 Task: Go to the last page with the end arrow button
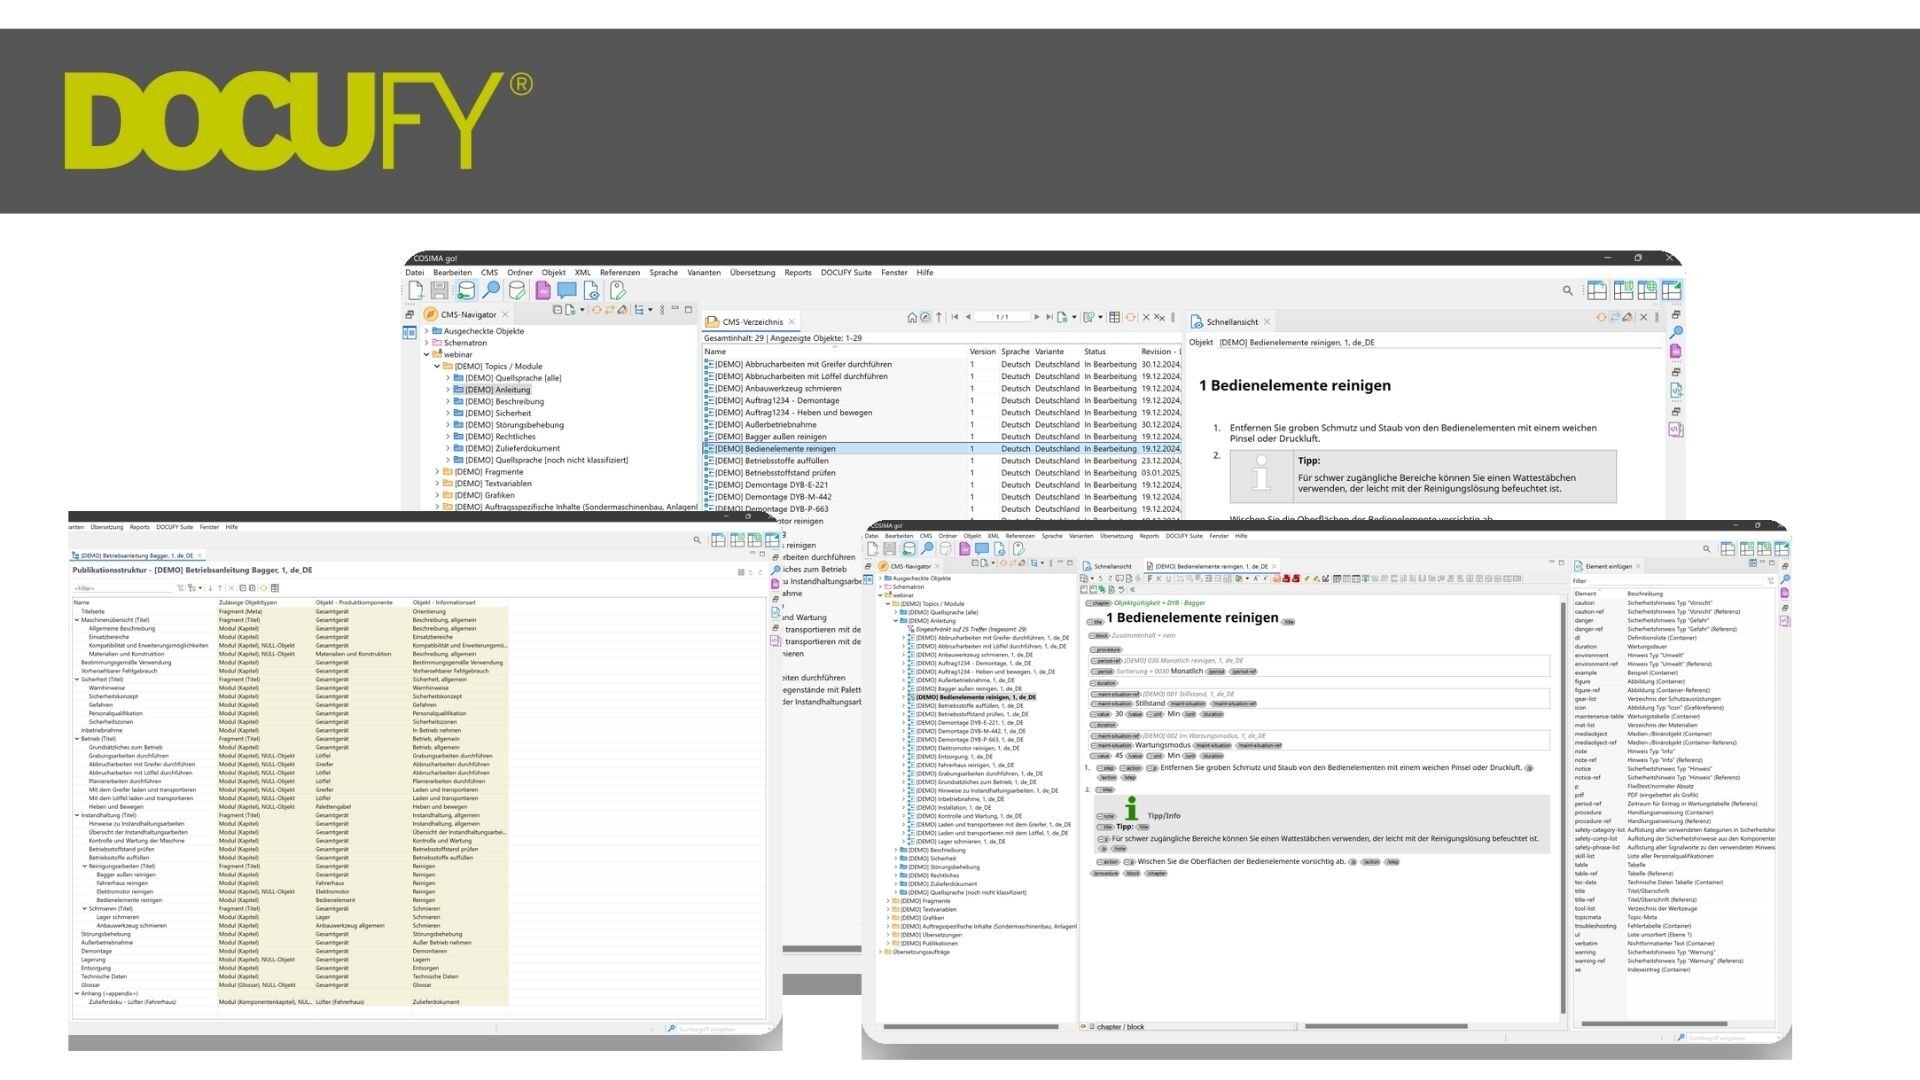point(1049,317)
